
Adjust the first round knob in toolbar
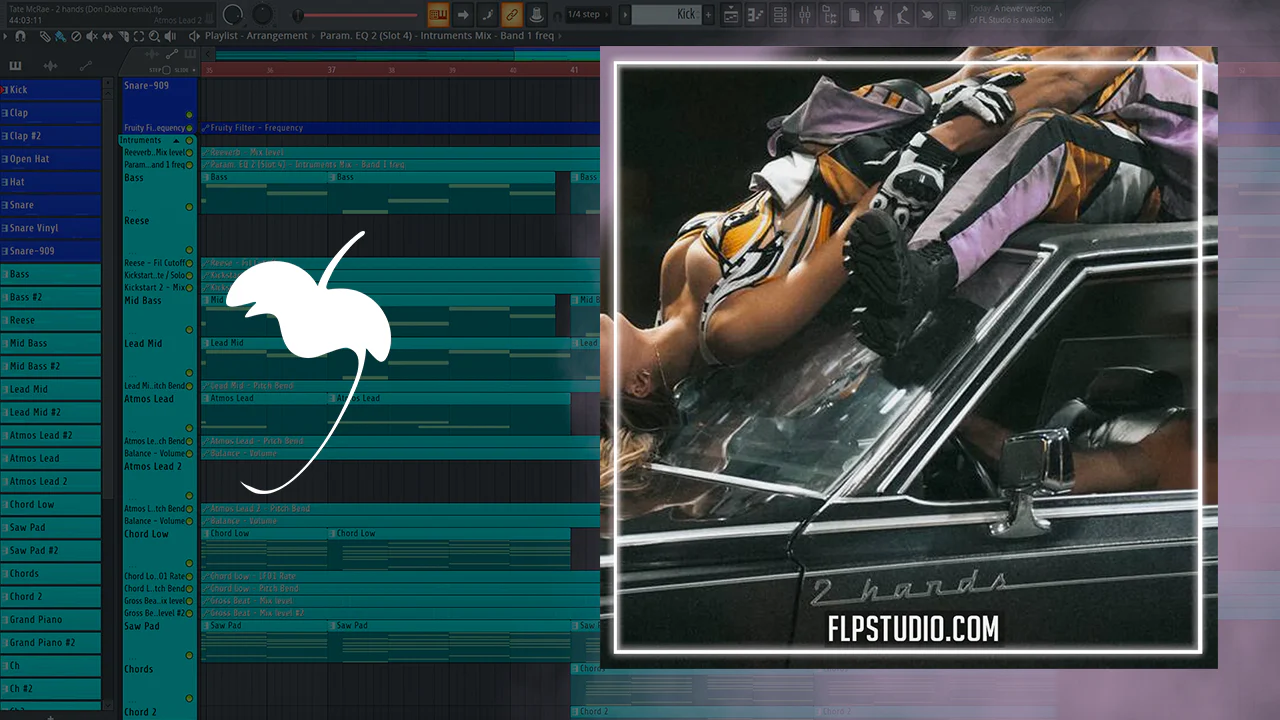(233, 14)
